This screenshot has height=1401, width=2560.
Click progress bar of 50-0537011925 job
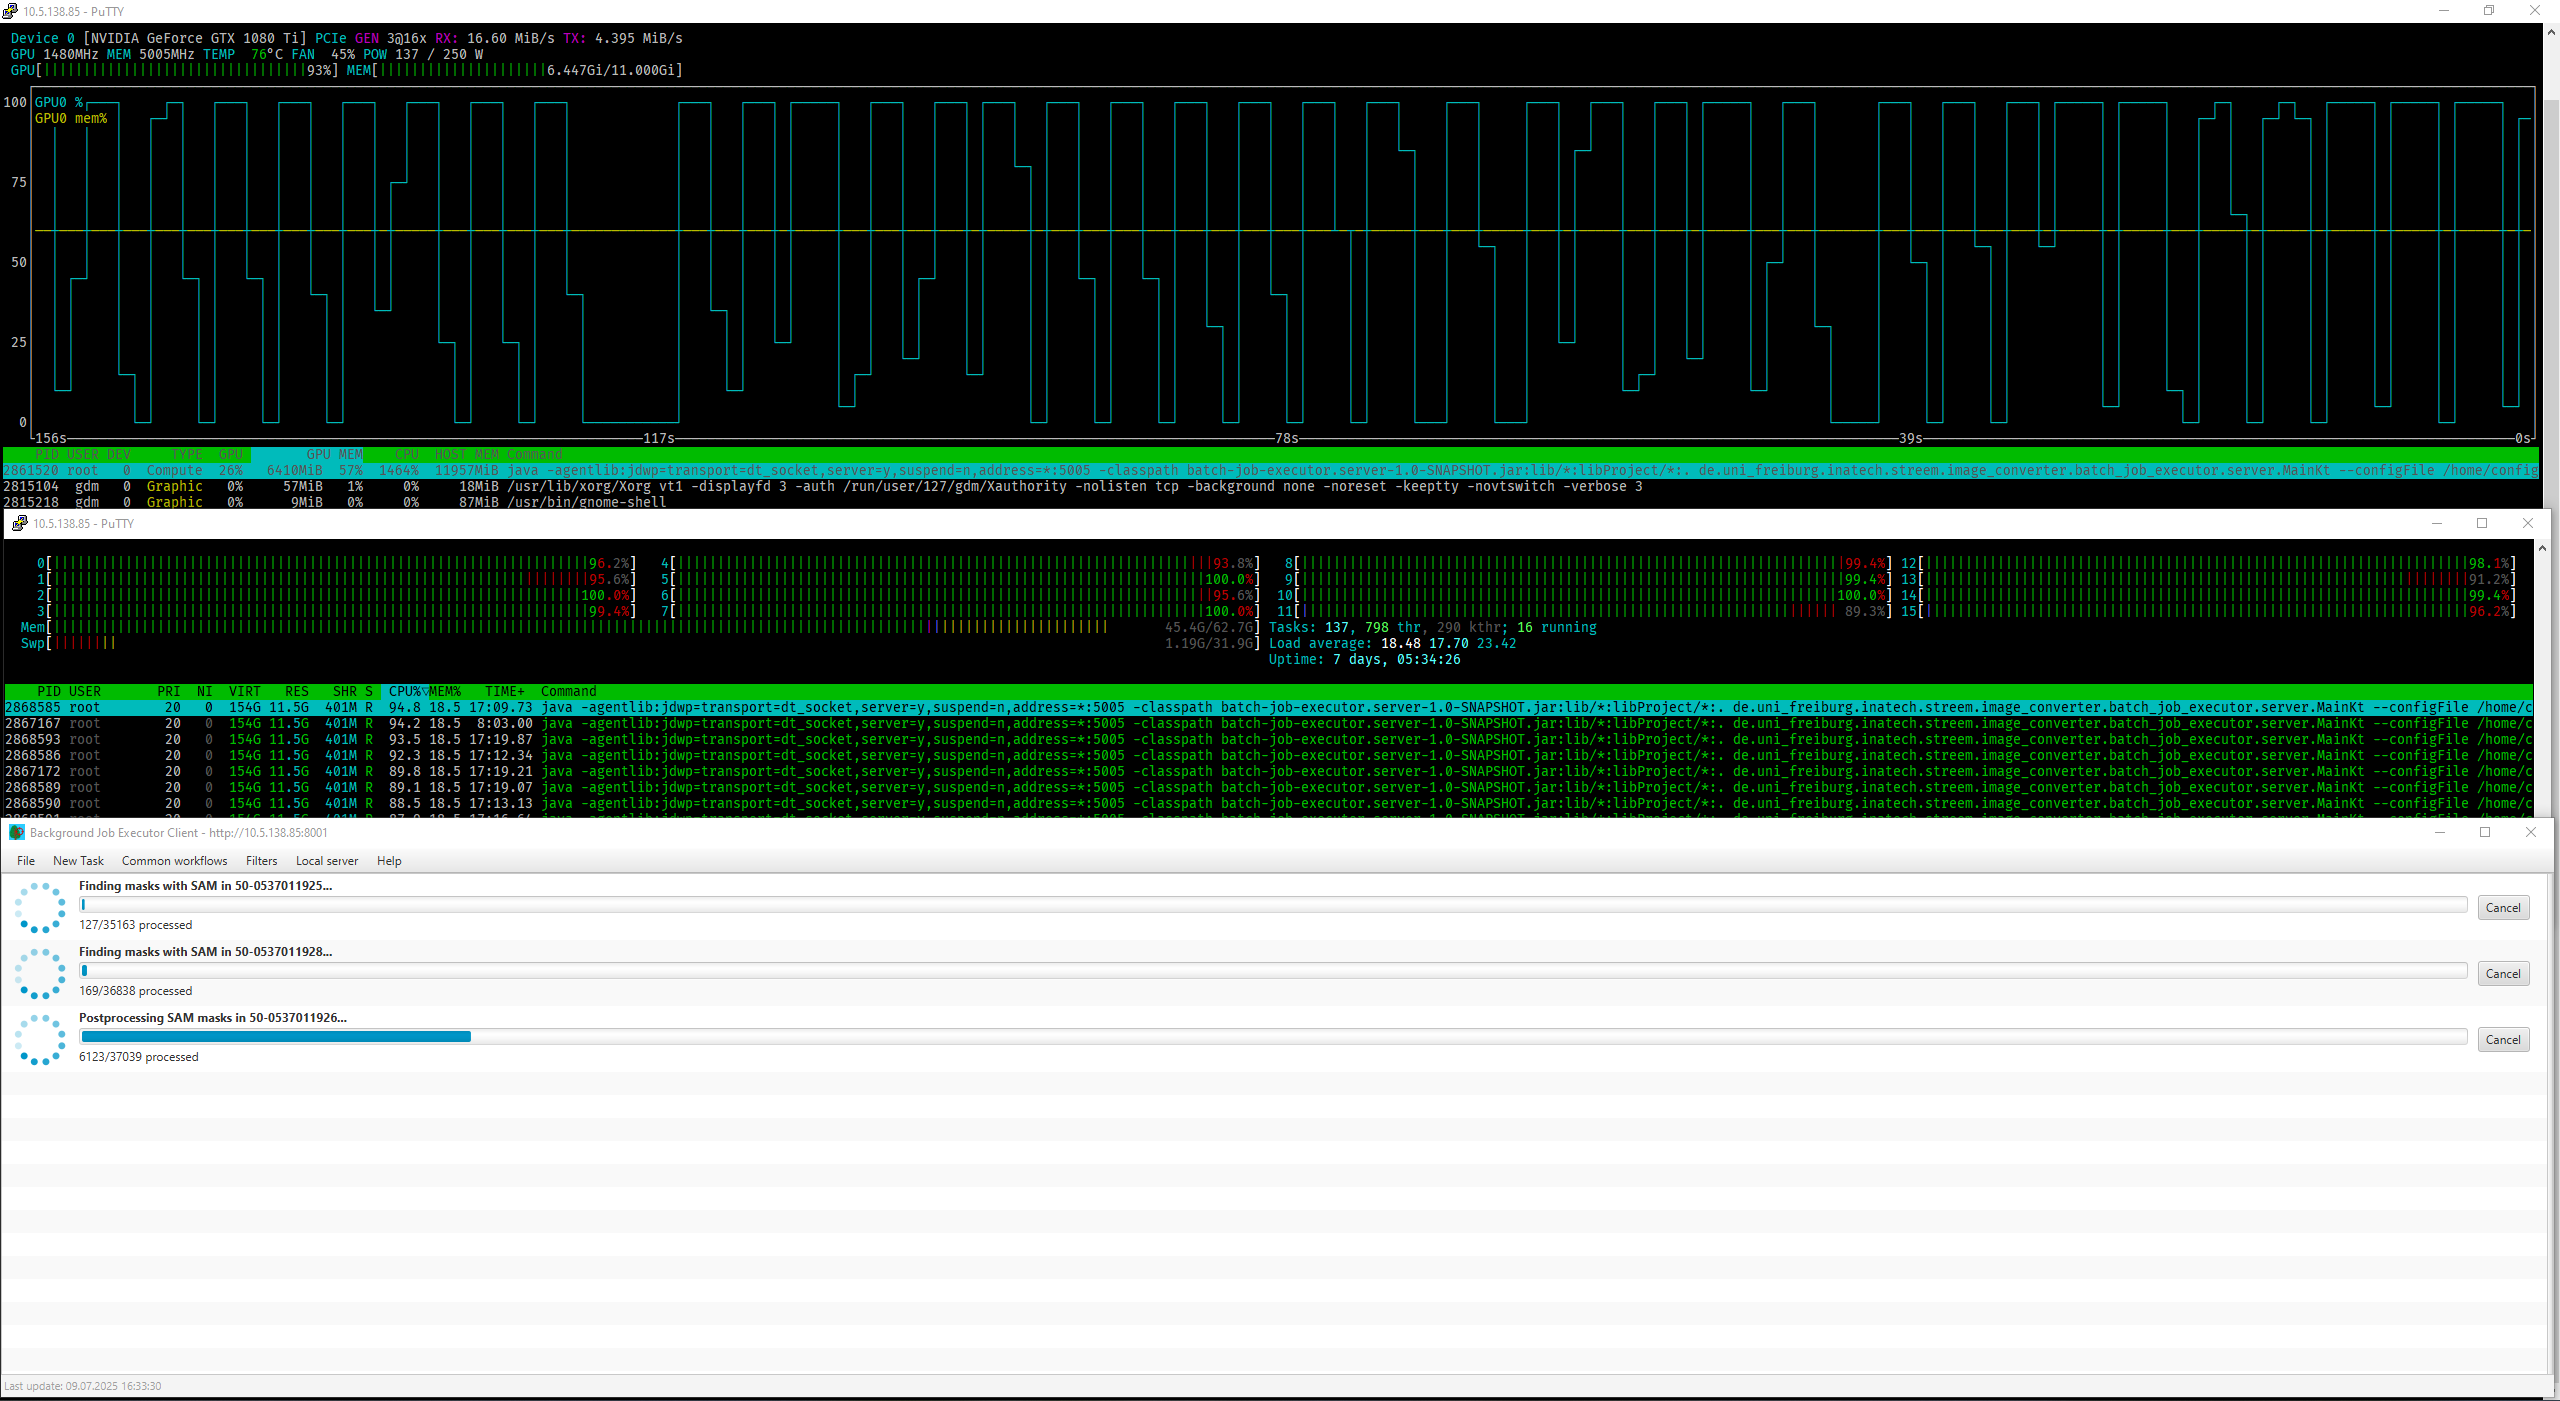1273,905
